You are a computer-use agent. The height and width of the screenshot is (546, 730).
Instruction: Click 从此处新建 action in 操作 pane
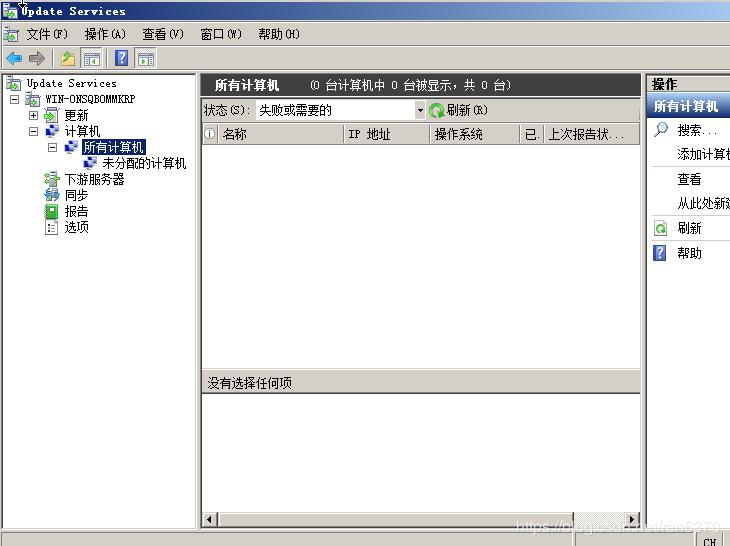[x=703, y=203]
